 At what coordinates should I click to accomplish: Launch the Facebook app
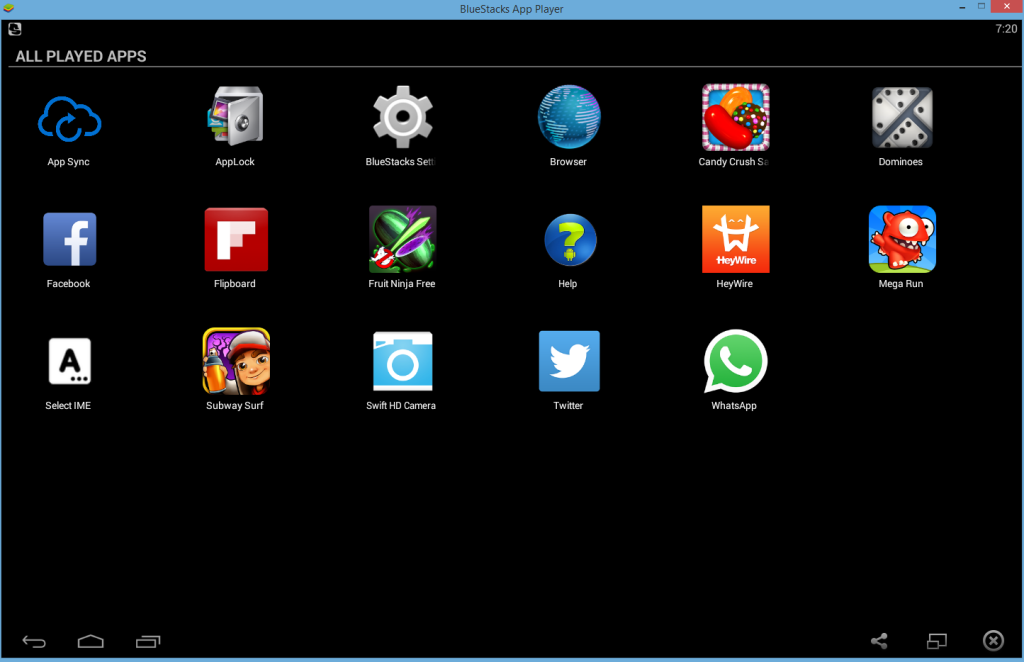click(x=69, y=239)
